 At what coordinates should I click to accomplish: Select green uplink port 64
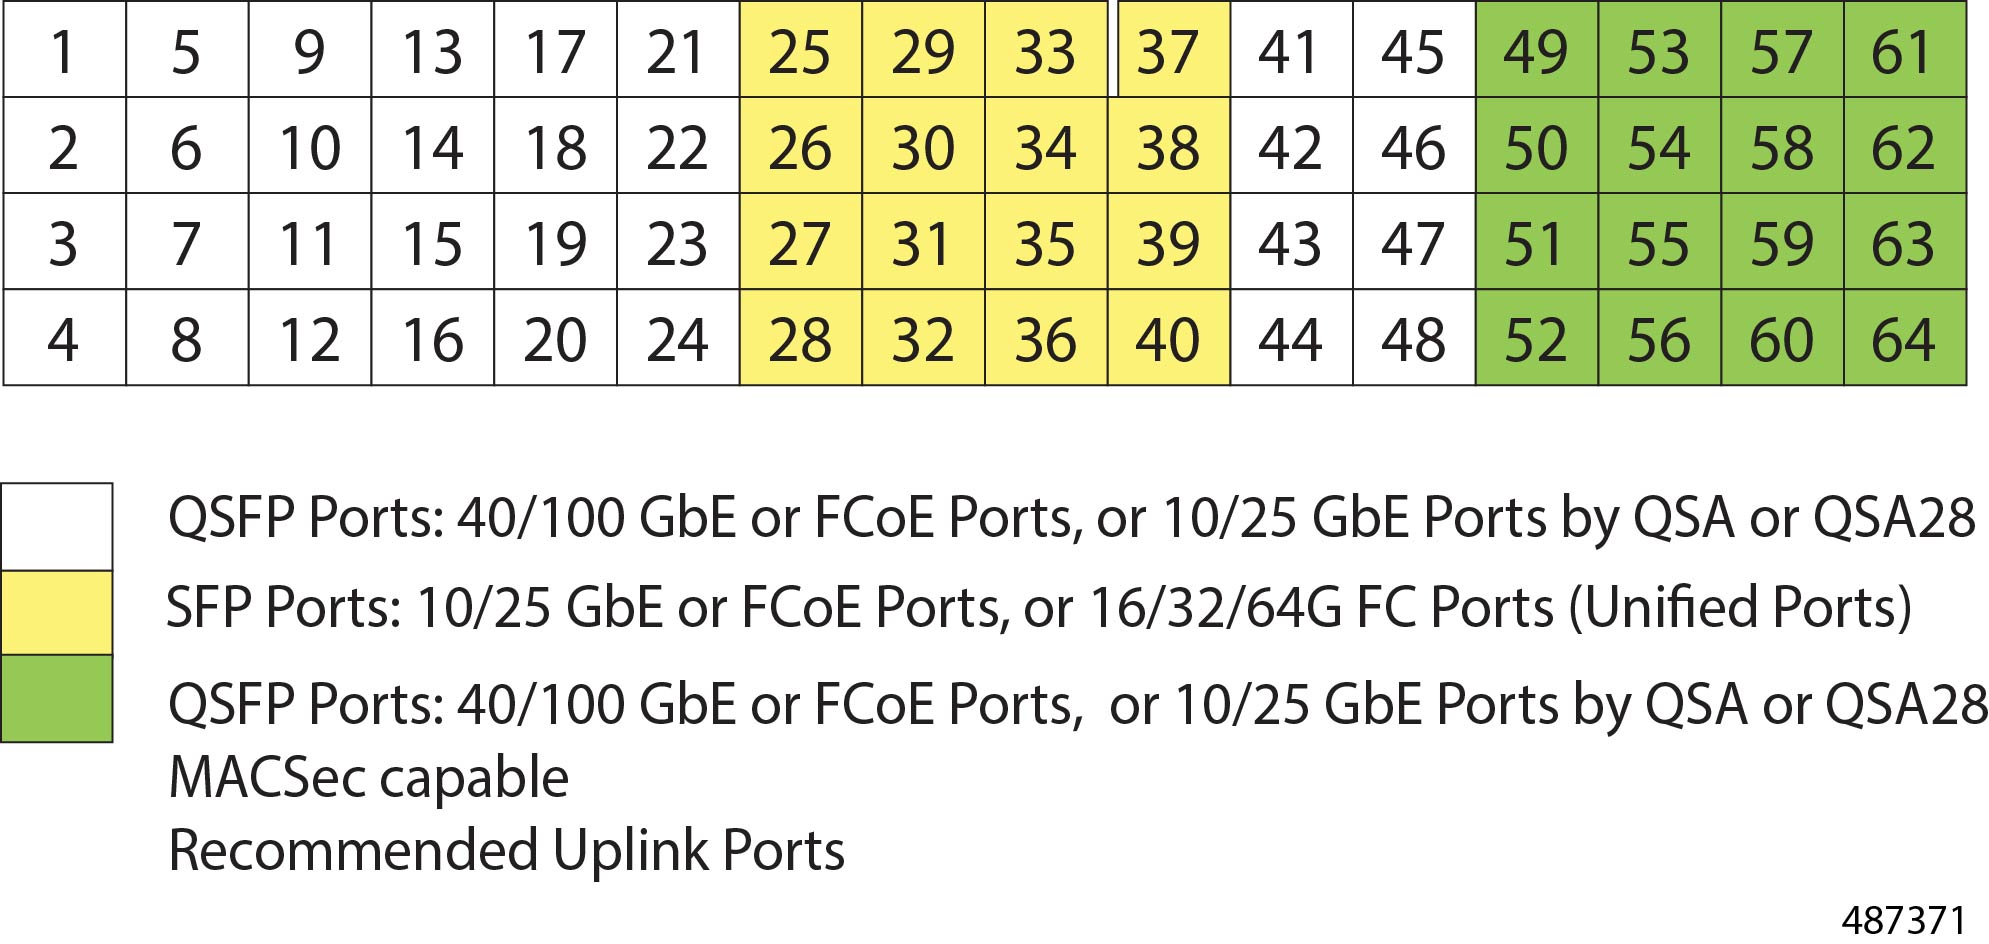[x=1905, y=338]
